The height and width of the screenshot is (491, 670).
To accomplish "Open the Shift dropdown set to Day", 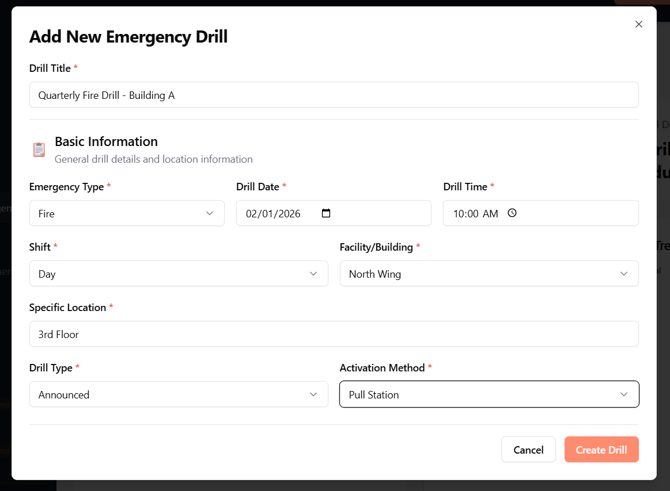I will coord(178,274).
